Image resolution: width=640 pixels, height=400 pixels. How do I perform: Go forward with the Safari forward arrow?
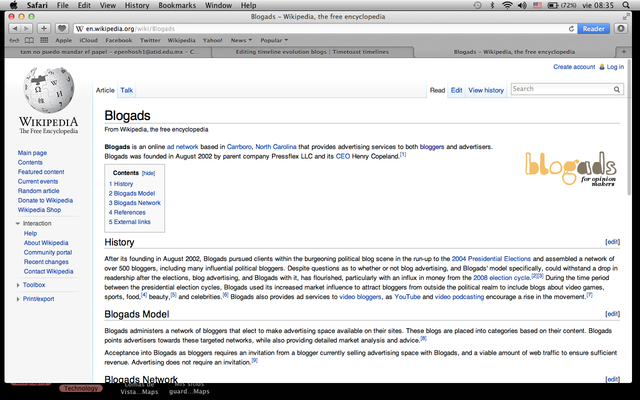(x=26, y=29)
